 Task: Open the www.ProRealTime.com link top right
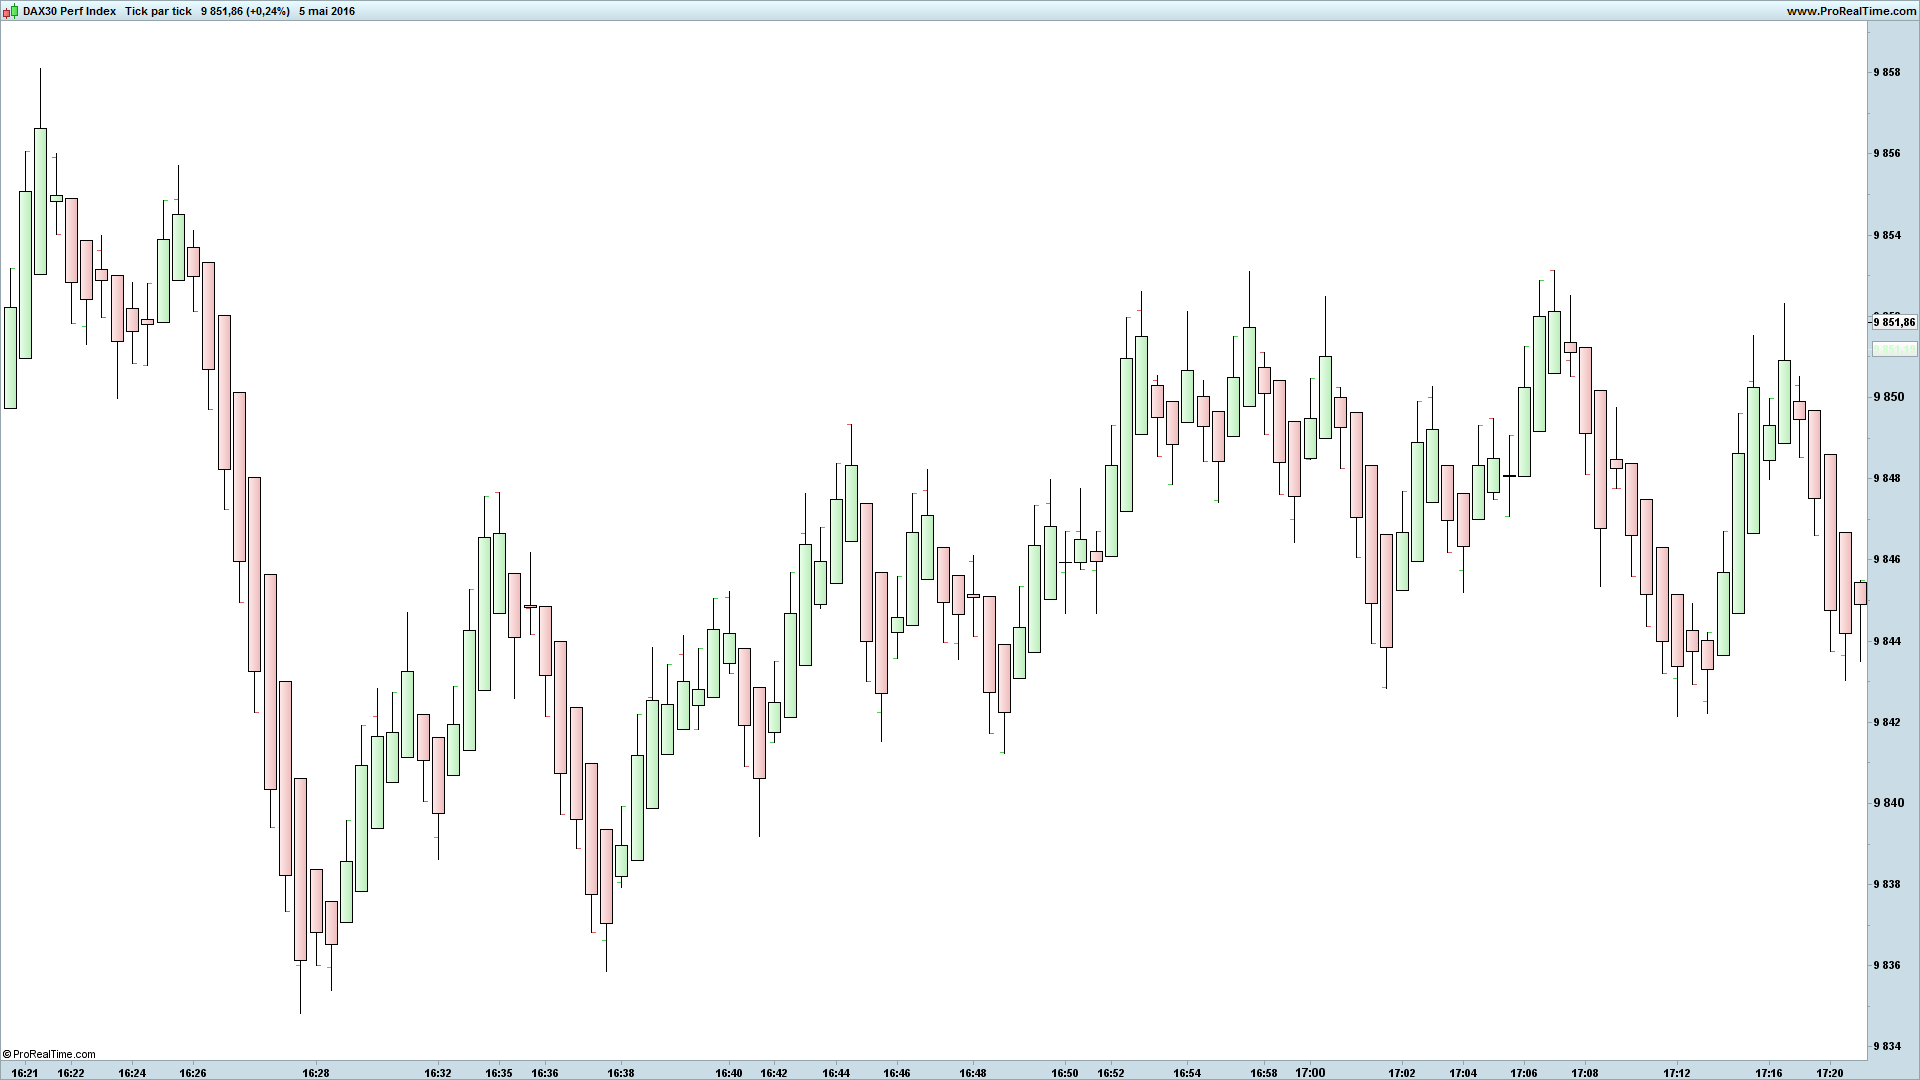1850,11
